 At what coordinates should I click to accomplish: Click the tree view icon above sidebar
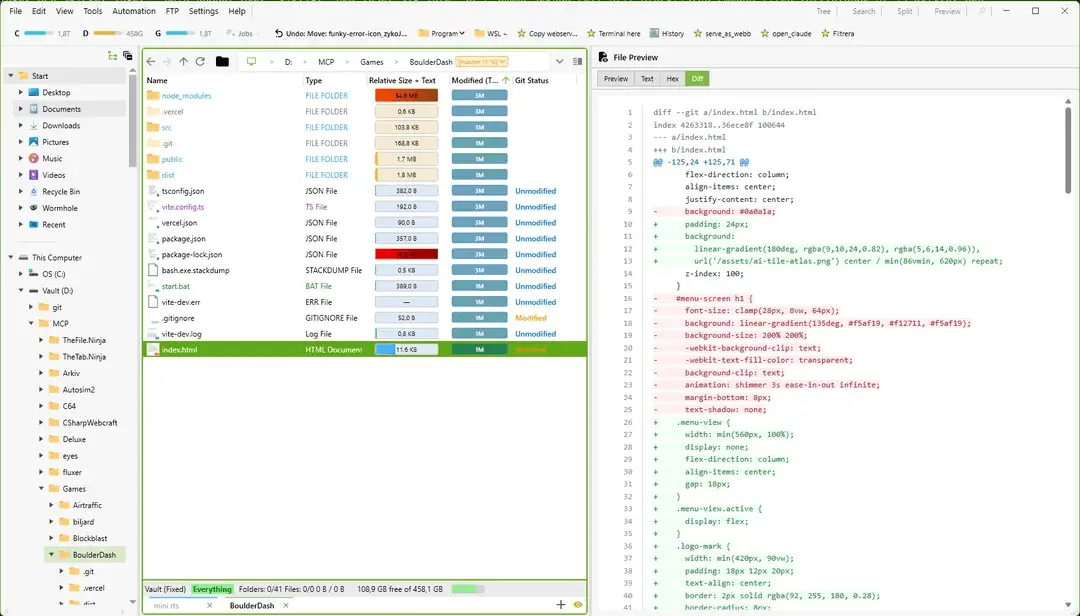click(x=112, y=56)
